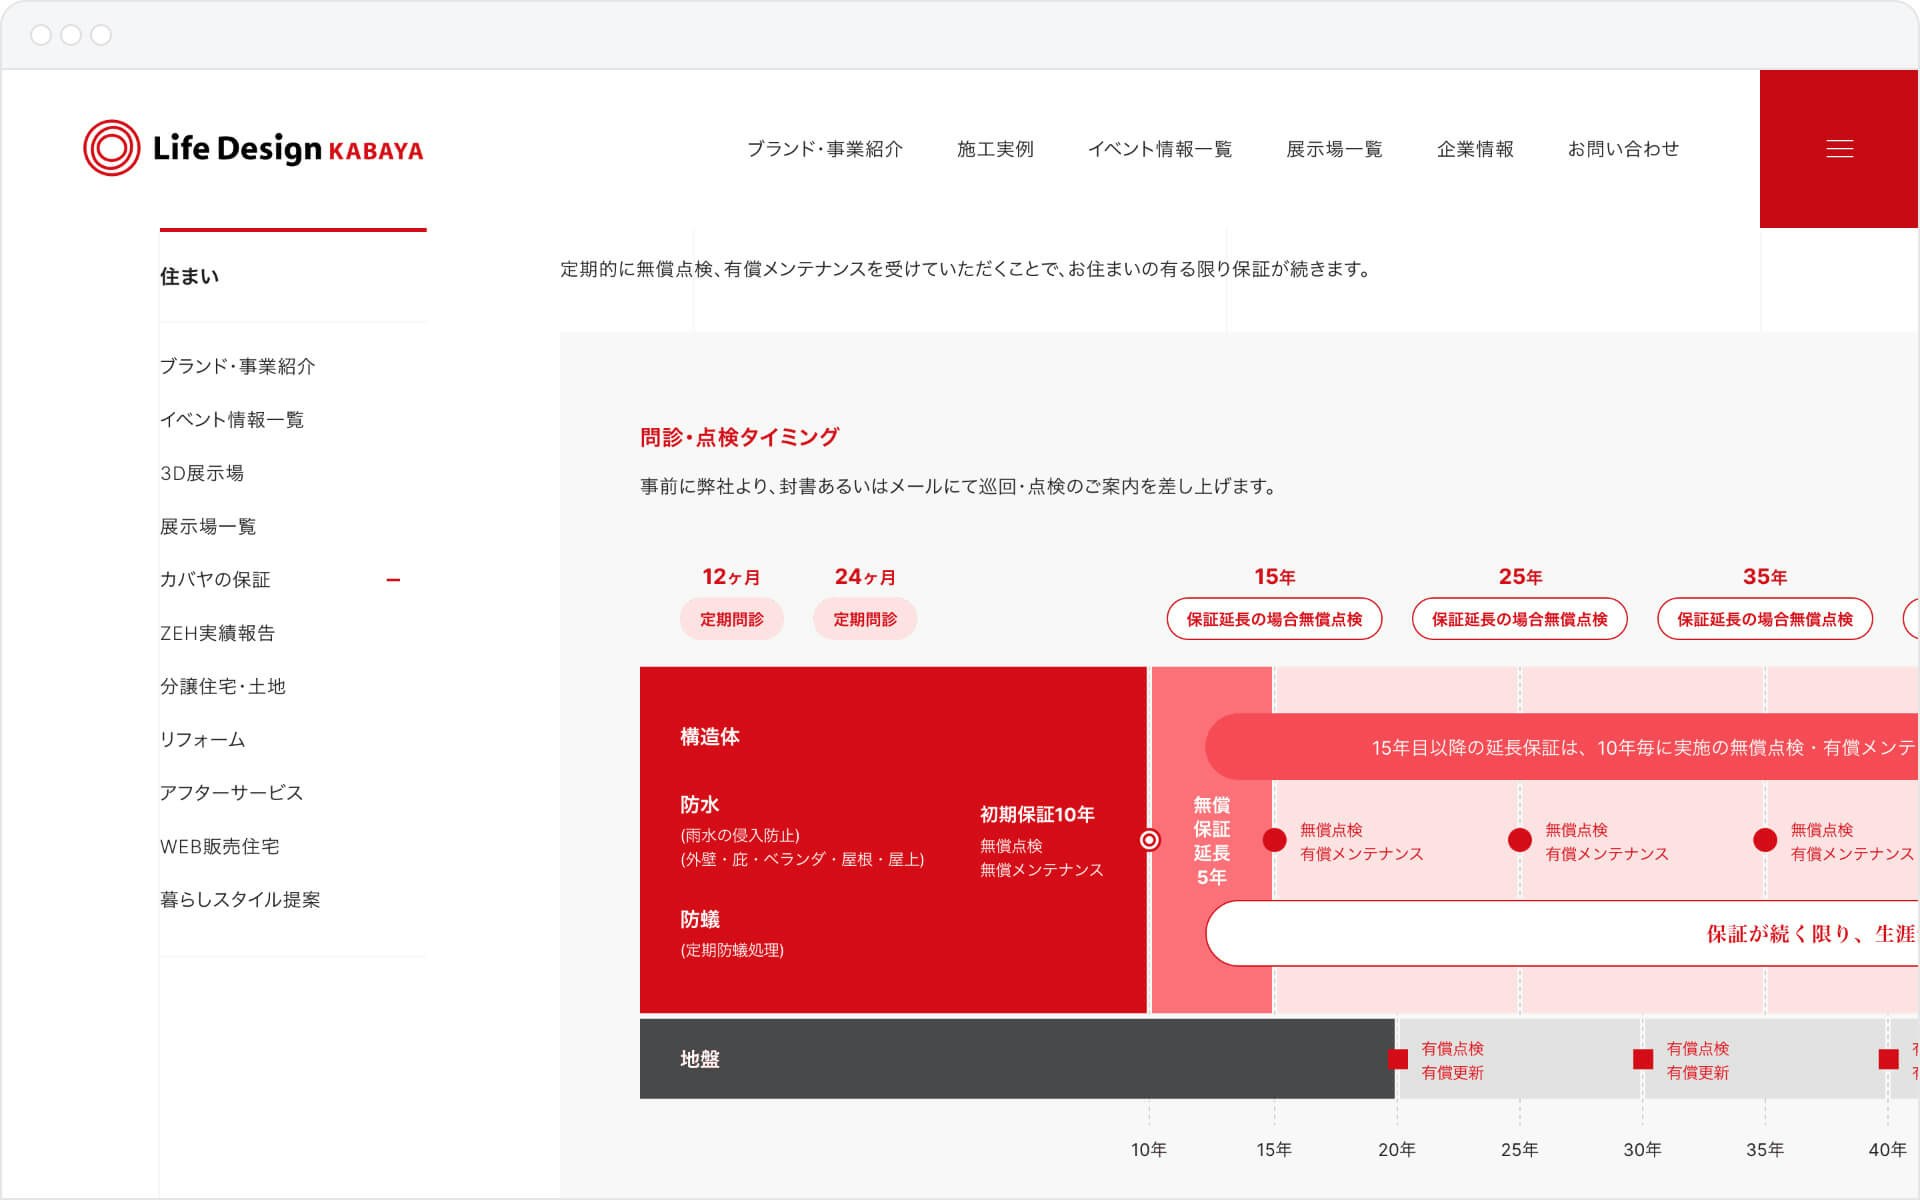Click the 35年 保証延長の場合無償点検 pill
1920x1200 pixels.
(1764, 619)
